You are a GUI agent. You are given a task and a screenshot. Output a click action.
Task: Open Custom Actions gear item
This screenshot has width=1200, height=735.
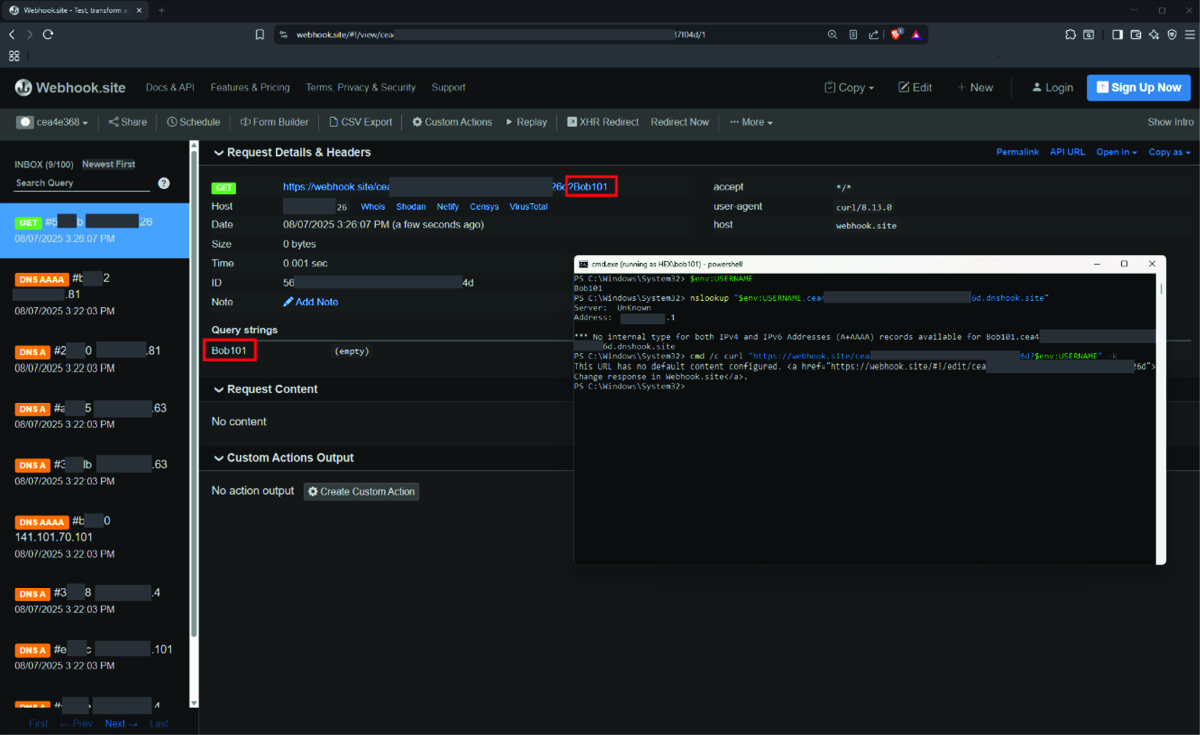(x=452, y=122)
